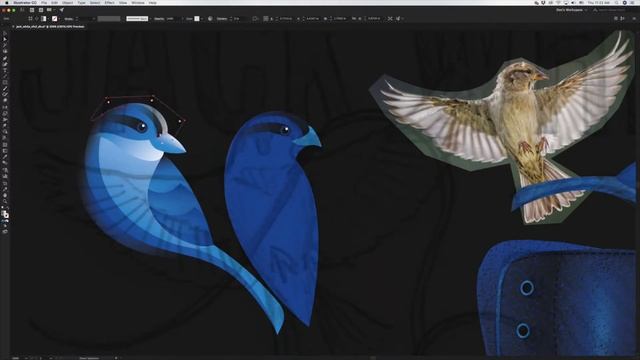Select the Zoom tool
Image resolution: width=640 pixels, height=360 pixels.
pos(5,201)
